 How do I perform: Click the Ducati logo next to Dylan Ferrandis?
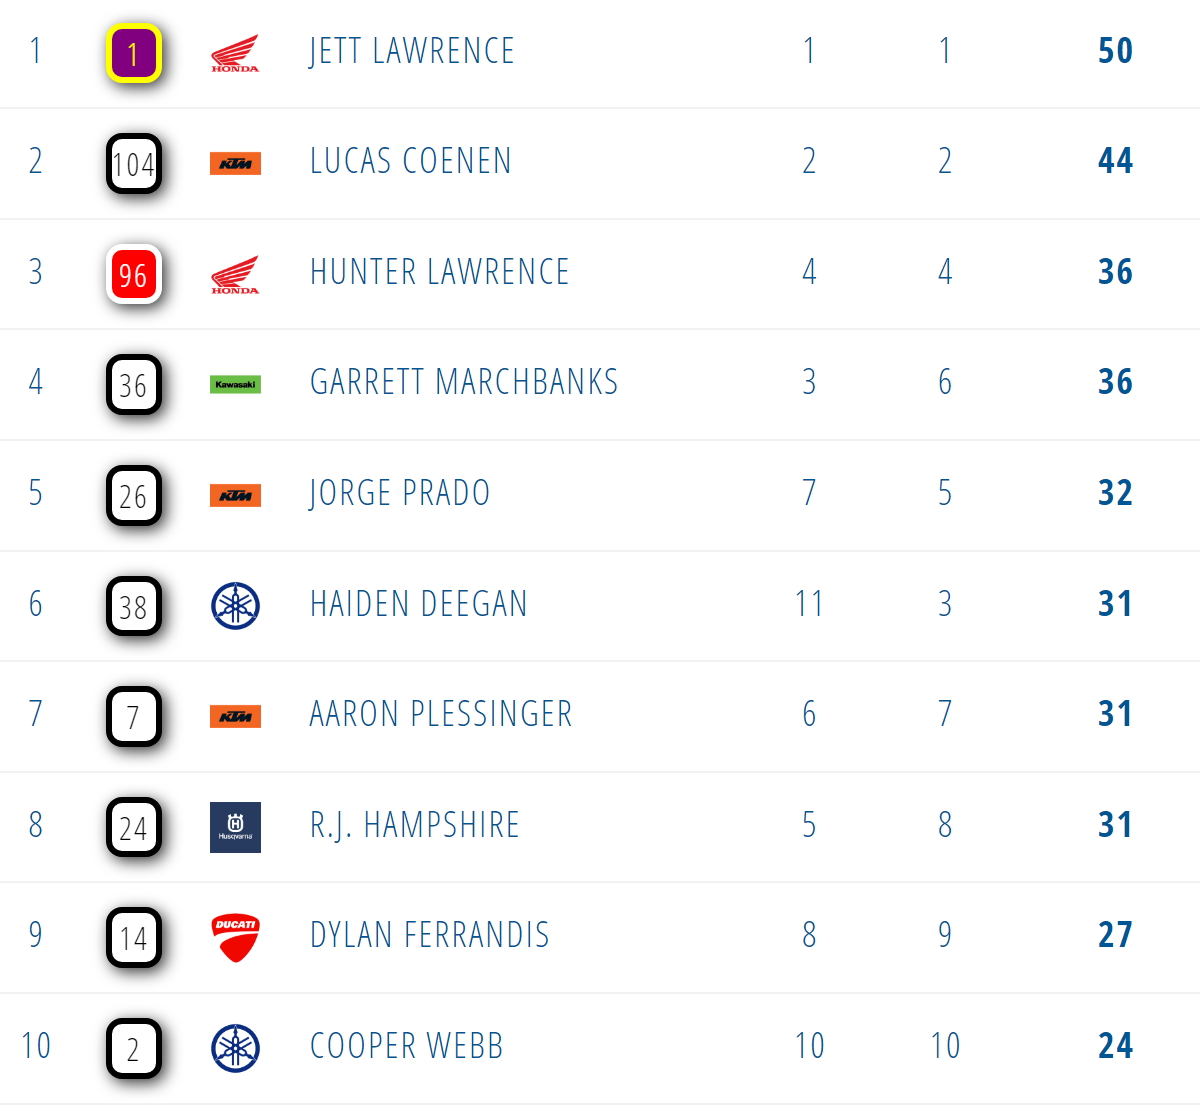(x=235, y=938)
